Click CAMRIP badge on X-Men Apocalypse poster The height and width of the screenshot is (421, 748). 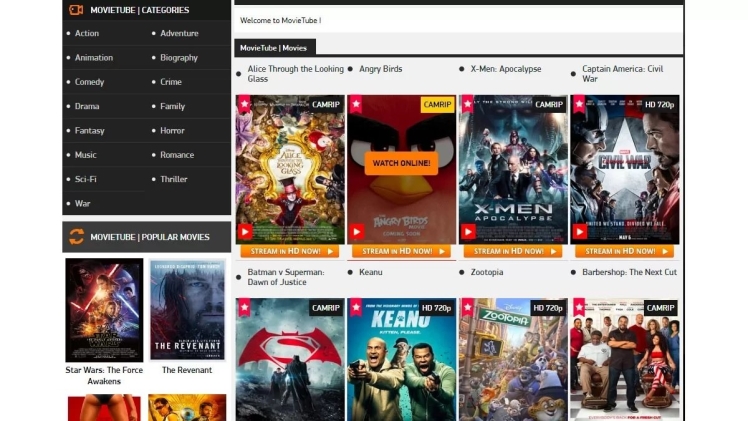549,104
